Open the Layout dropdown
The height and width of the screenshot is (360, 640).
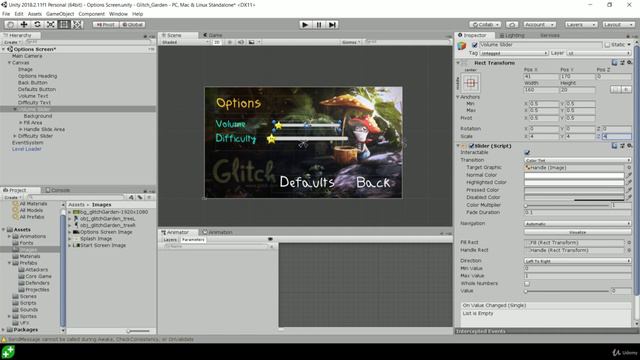point(618,24)
